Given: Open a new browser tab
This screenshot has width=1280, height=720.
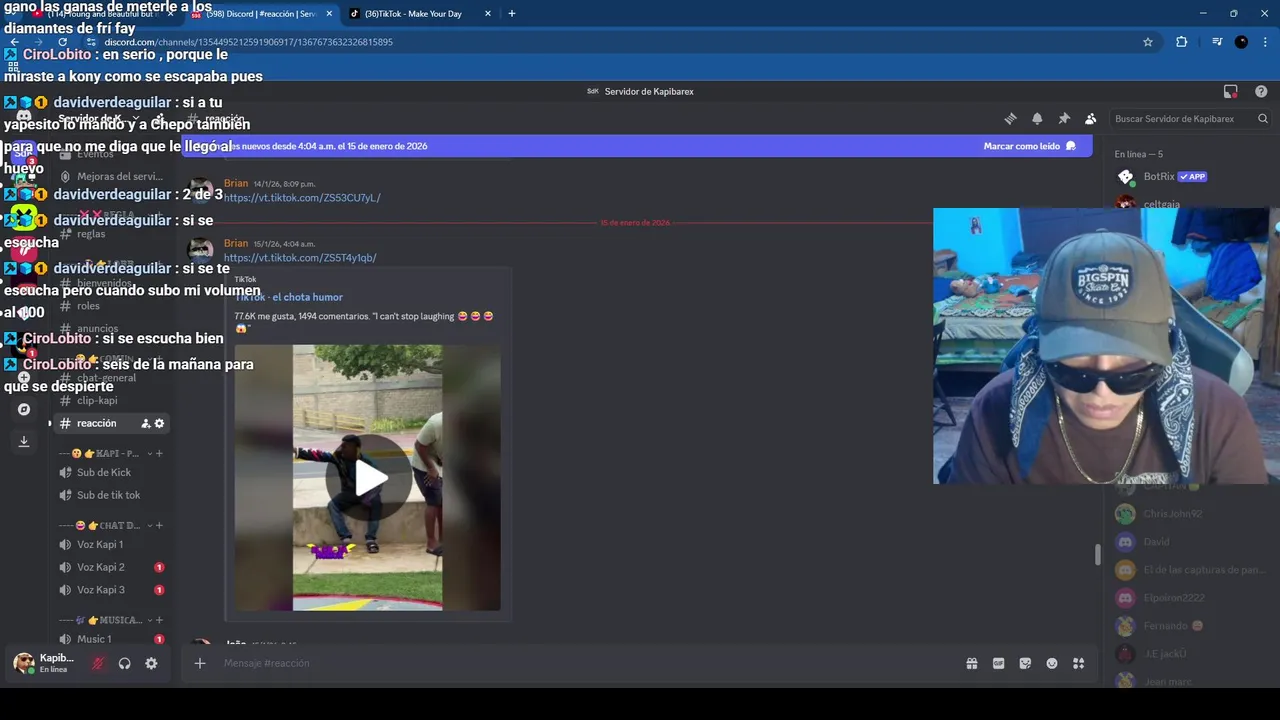Looking at the screenshot, I should click(512, 14).
